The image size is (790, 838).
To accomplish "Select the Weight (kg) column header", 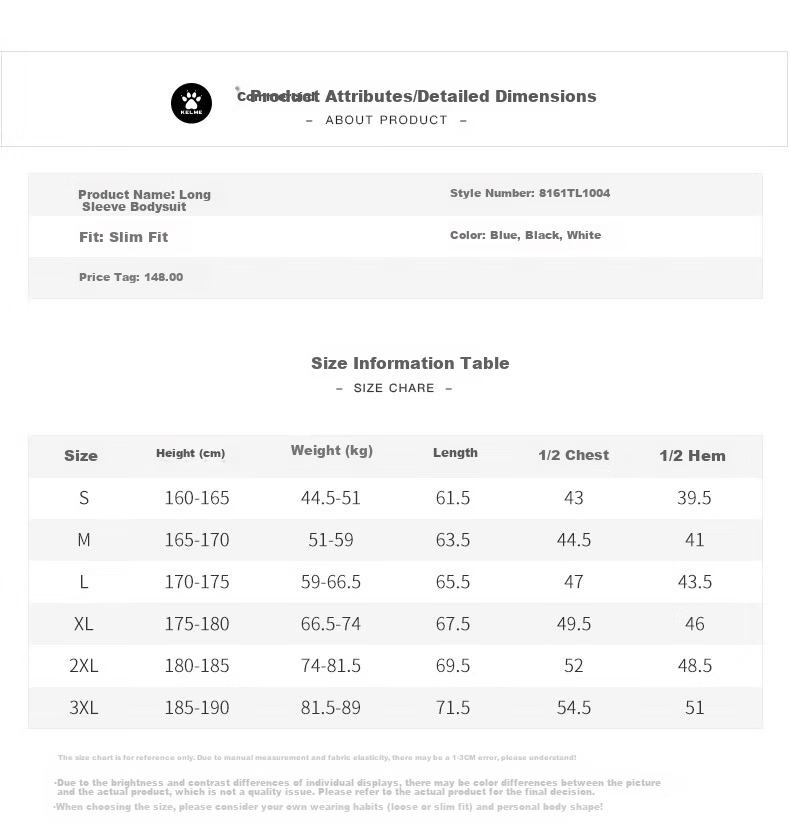I will tap(331, 451).
